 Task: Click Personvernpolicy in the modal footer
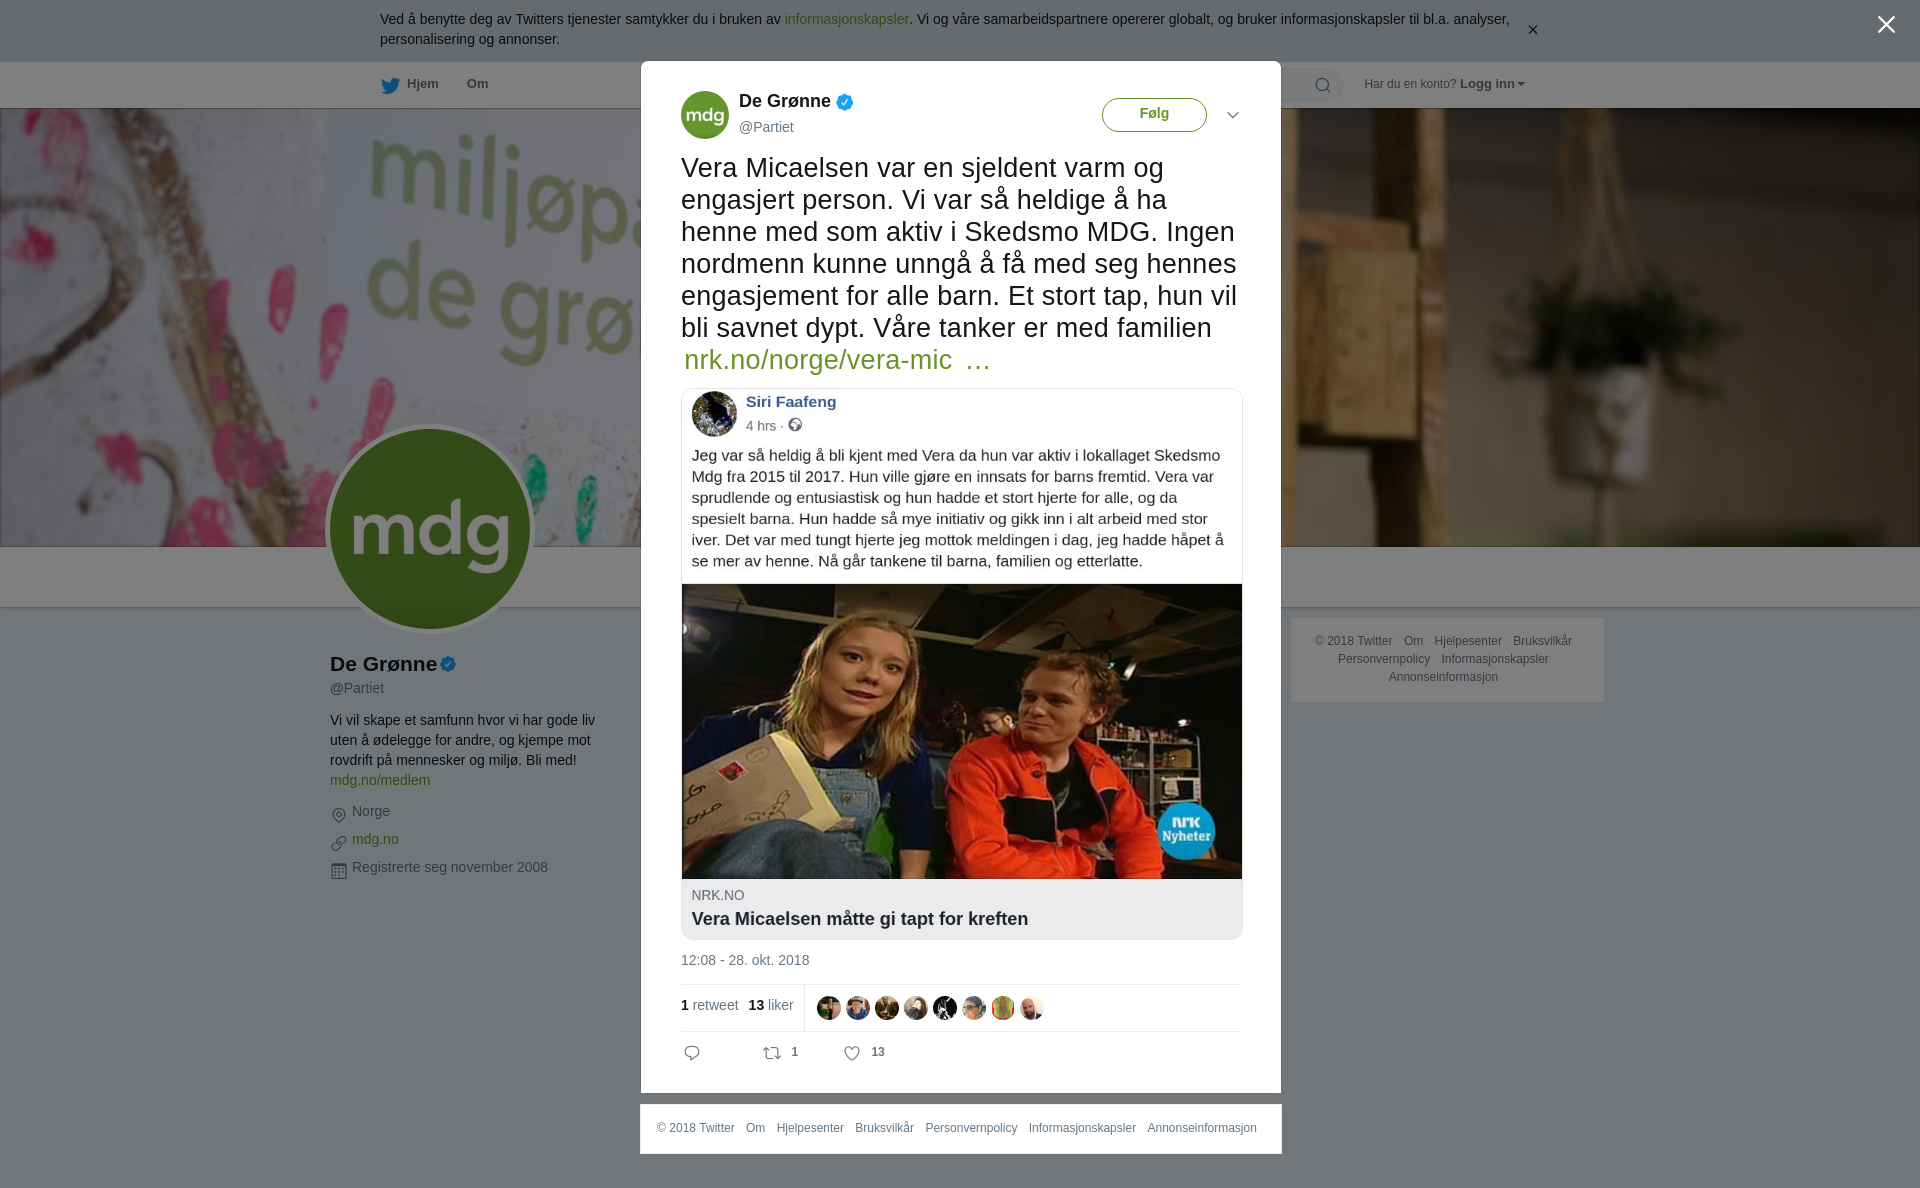971,1128
